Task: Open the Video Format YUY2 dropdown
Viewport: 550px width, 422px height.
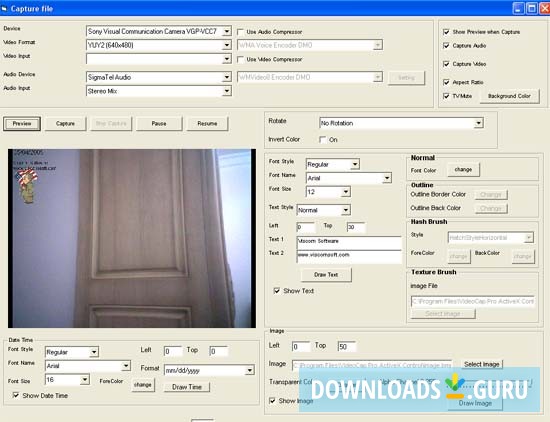Action: click(x=227, y=45)
